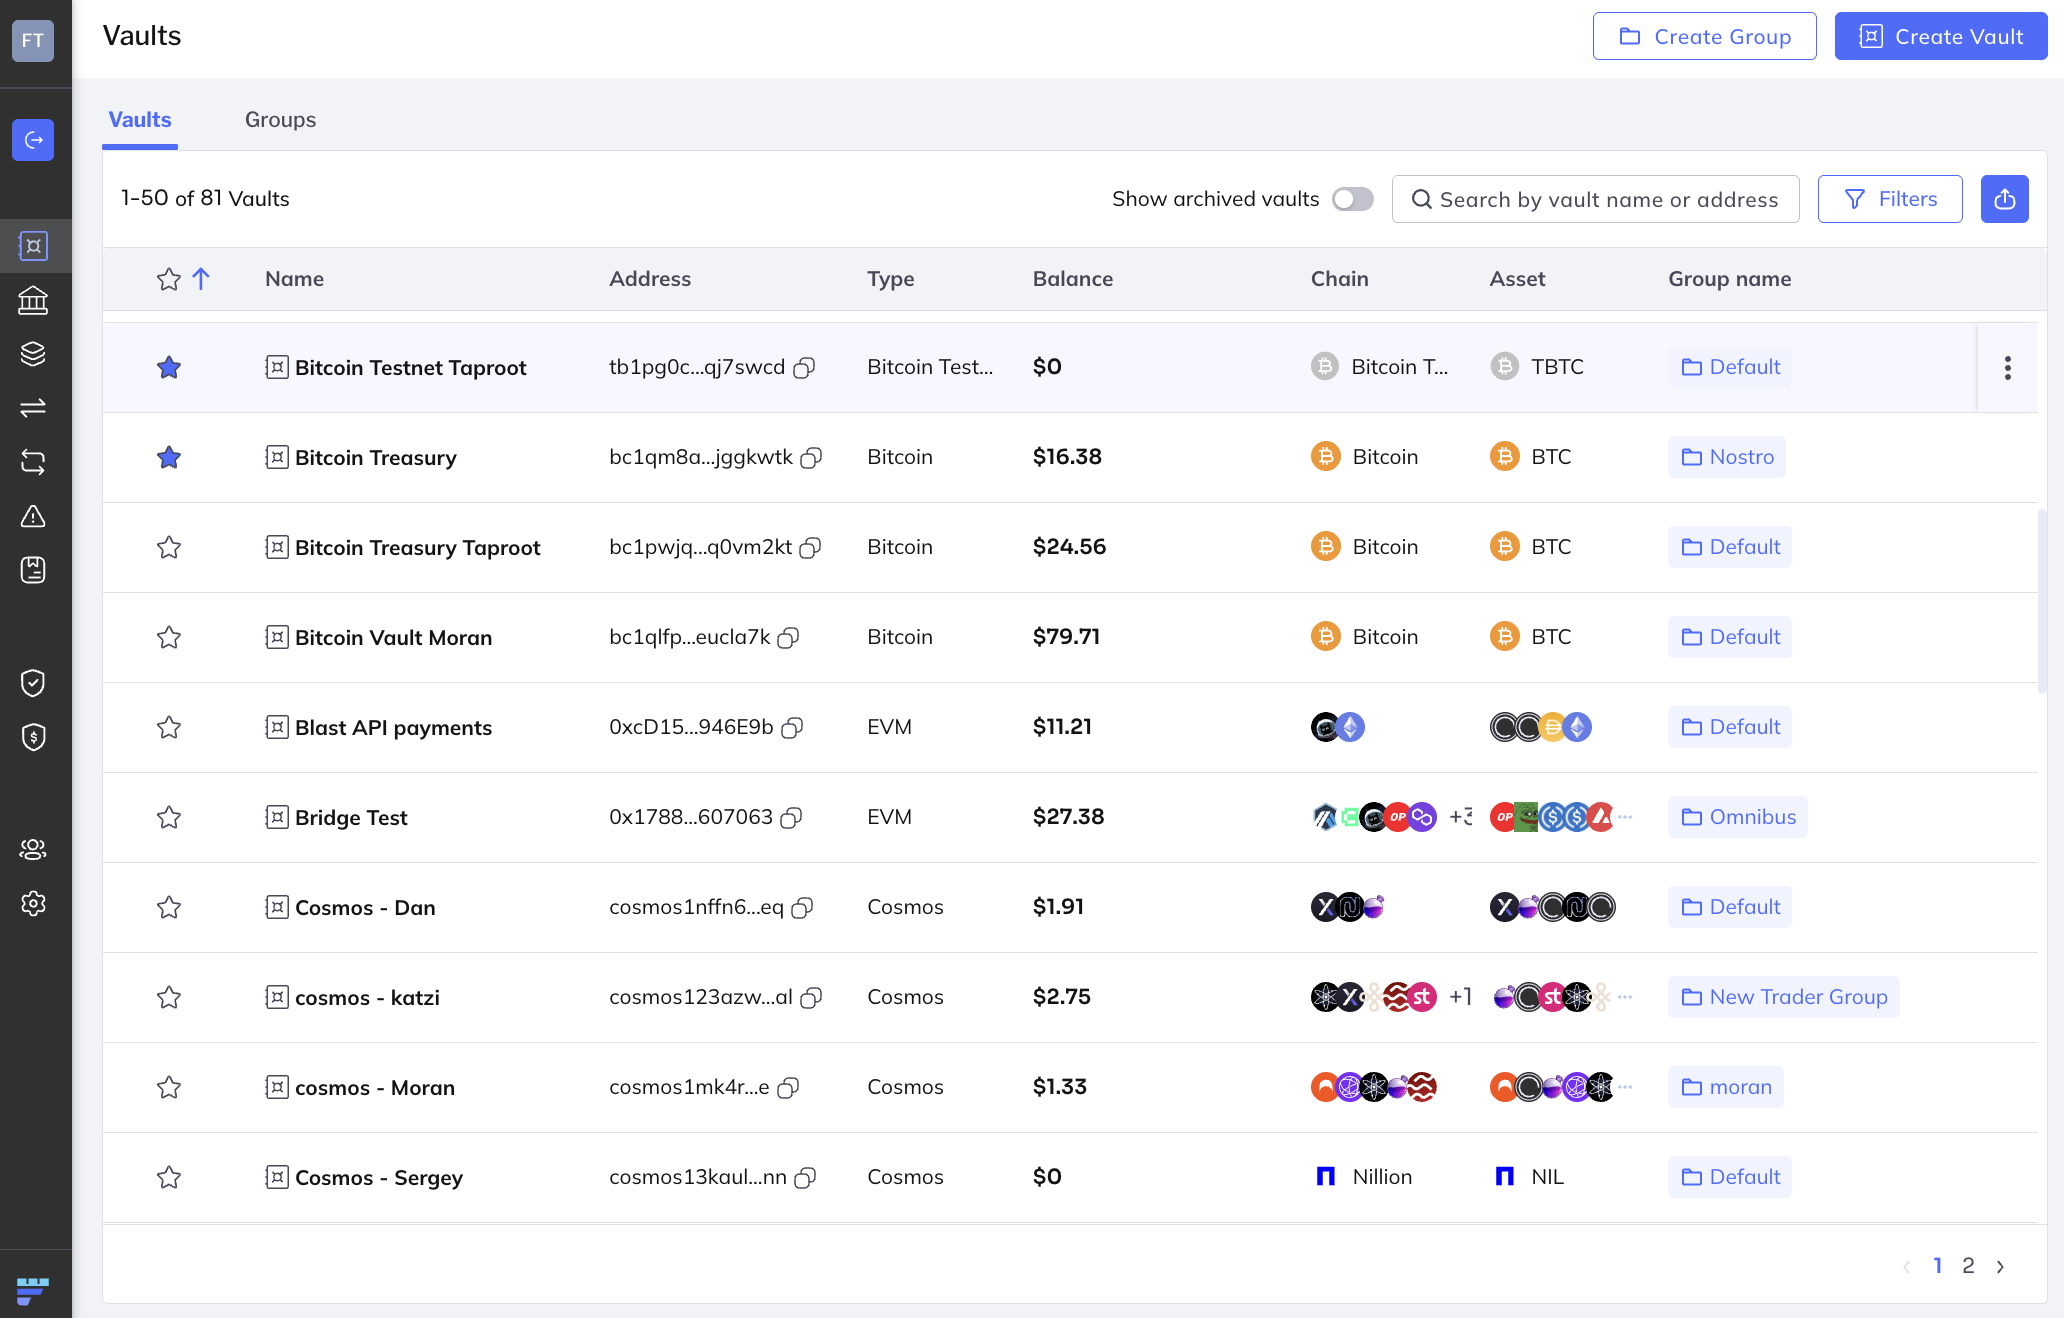Open the users team sidebar icon
Viewport: 2064px width, 1318px height.
pos(33,849)
